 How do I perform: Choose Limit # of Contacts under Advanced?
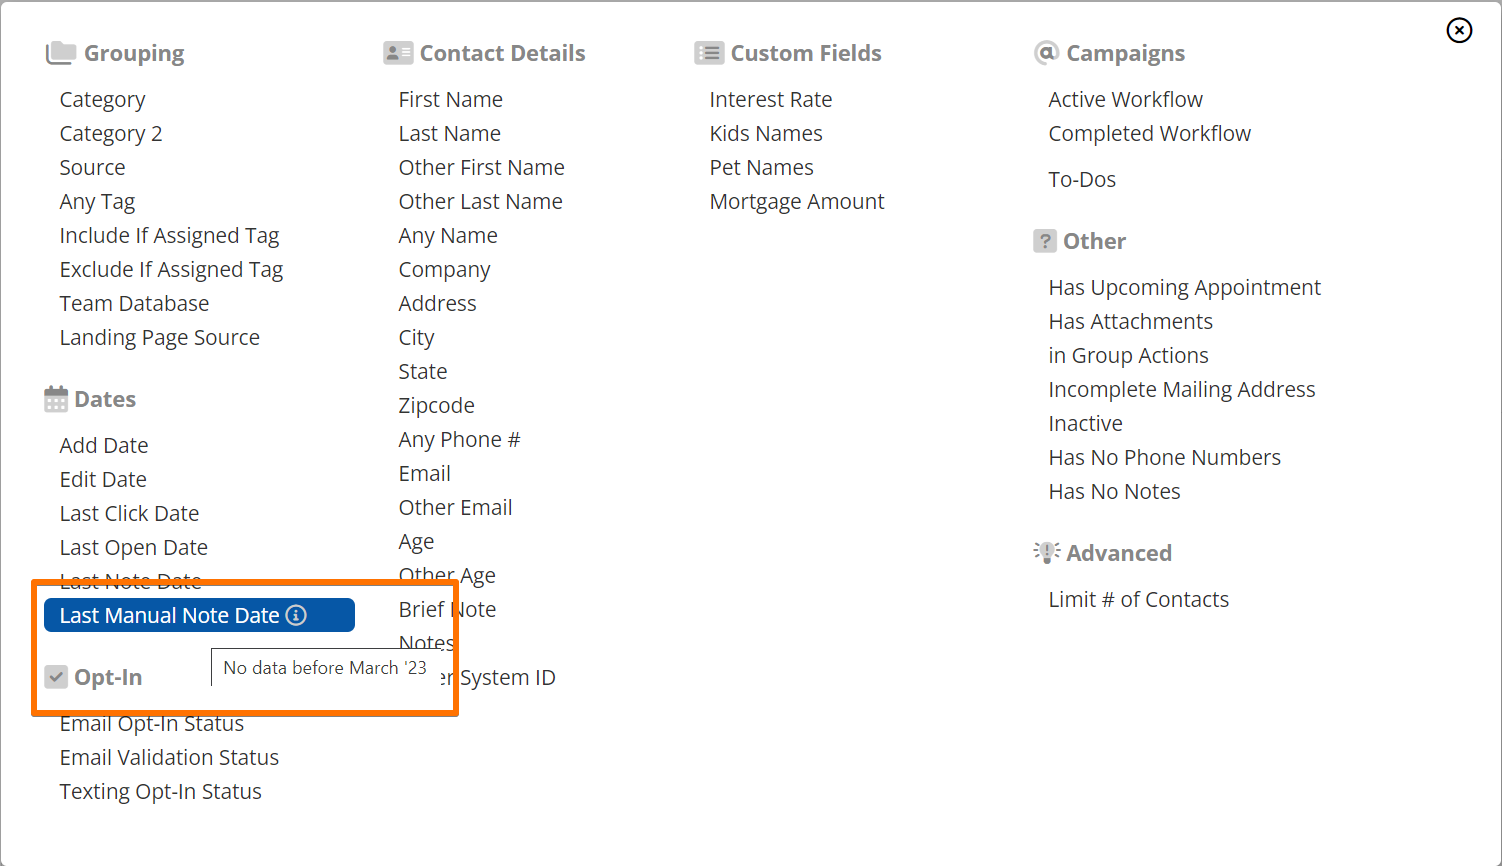pyautogui.click(x=1139, y=599)
